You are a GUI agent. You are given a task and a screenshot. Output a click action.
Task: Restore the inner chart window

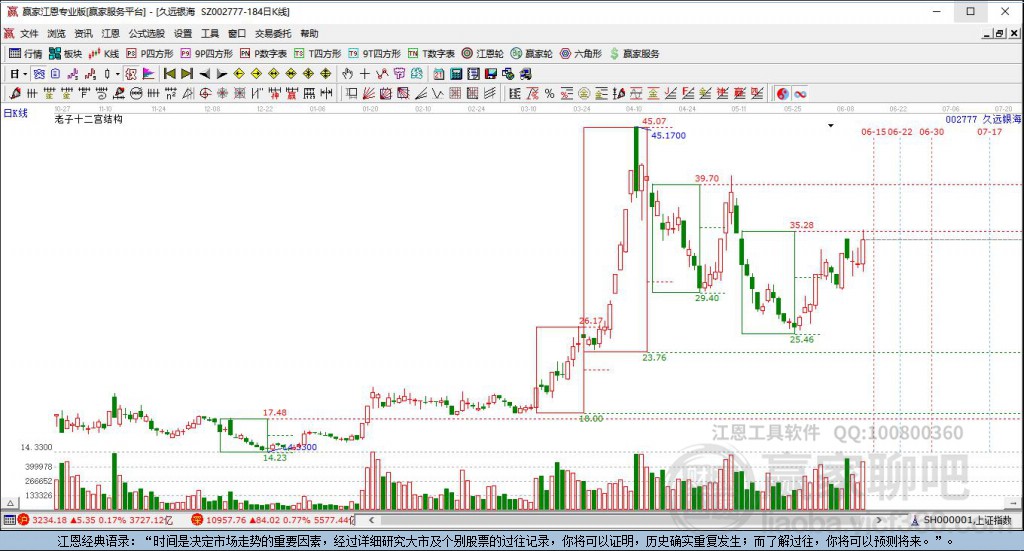(x=1000, y=33)
